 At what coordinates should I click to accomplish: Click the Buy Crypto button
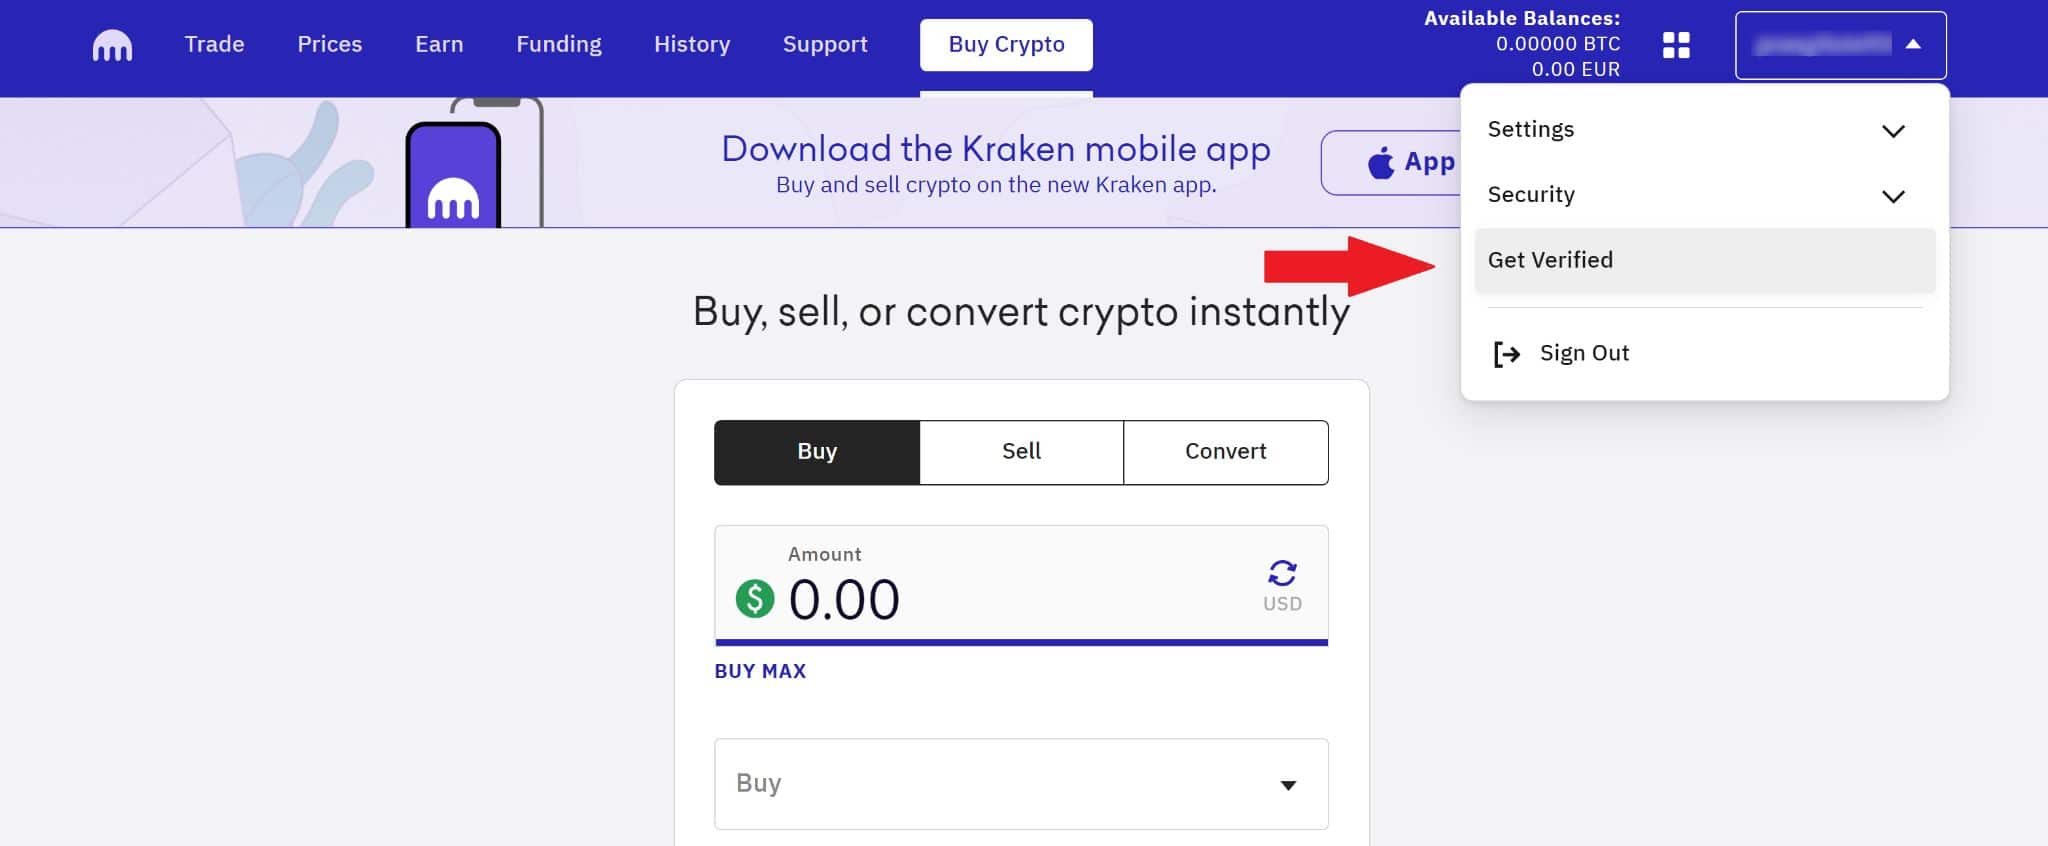(1006, 44)
